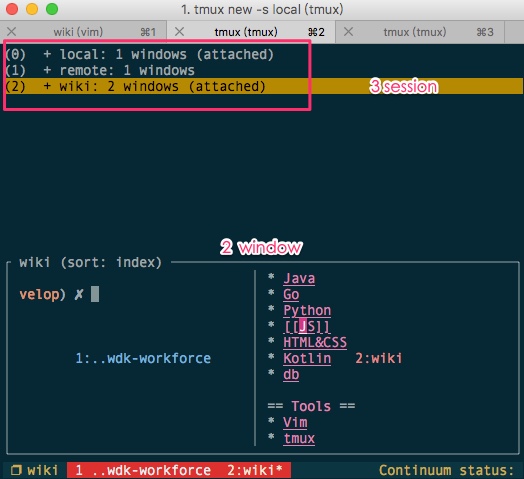Open the Kotlin wiki link
Screen dimensions: 524x479
307,358
